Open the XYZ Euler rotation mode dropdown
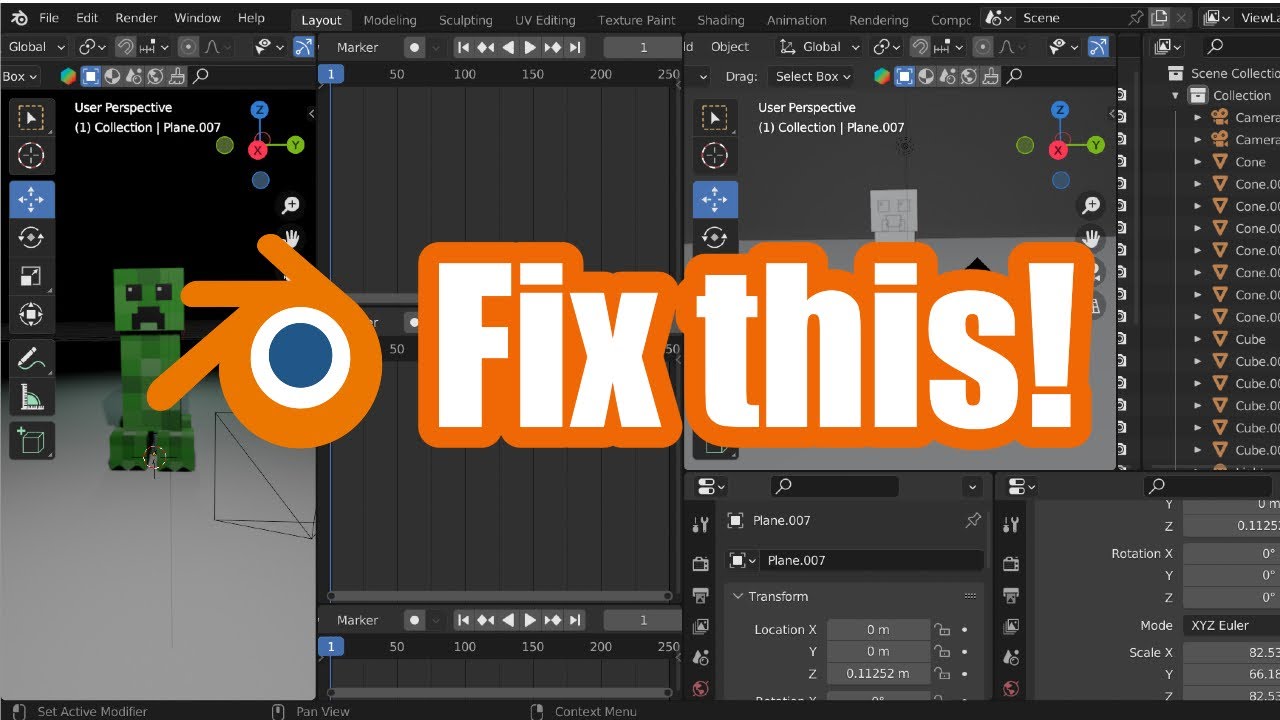The image size is (1280, 720). click(x=1231, y=625)
